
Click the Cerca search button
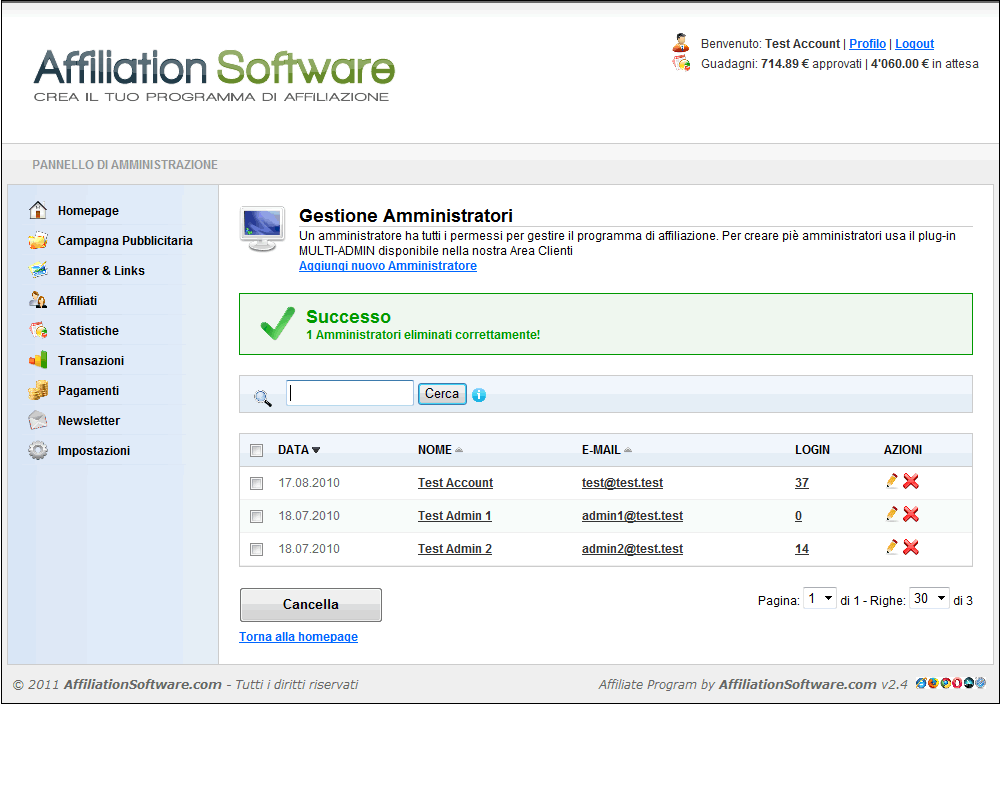point(442,394)
